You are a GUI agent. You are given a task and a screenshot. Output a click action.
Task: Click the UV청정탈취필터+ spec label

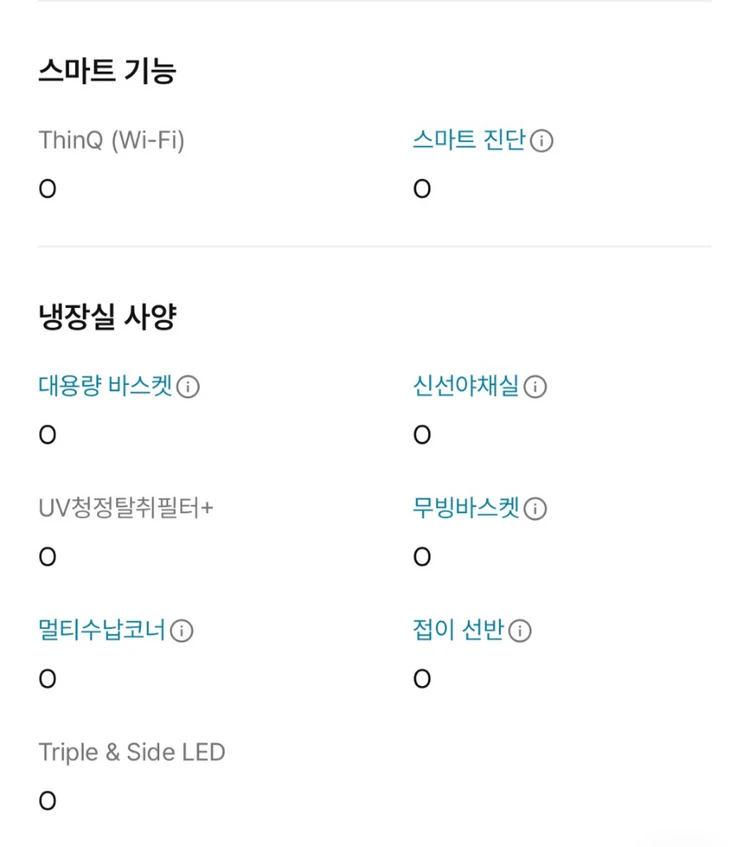(126, 508)
